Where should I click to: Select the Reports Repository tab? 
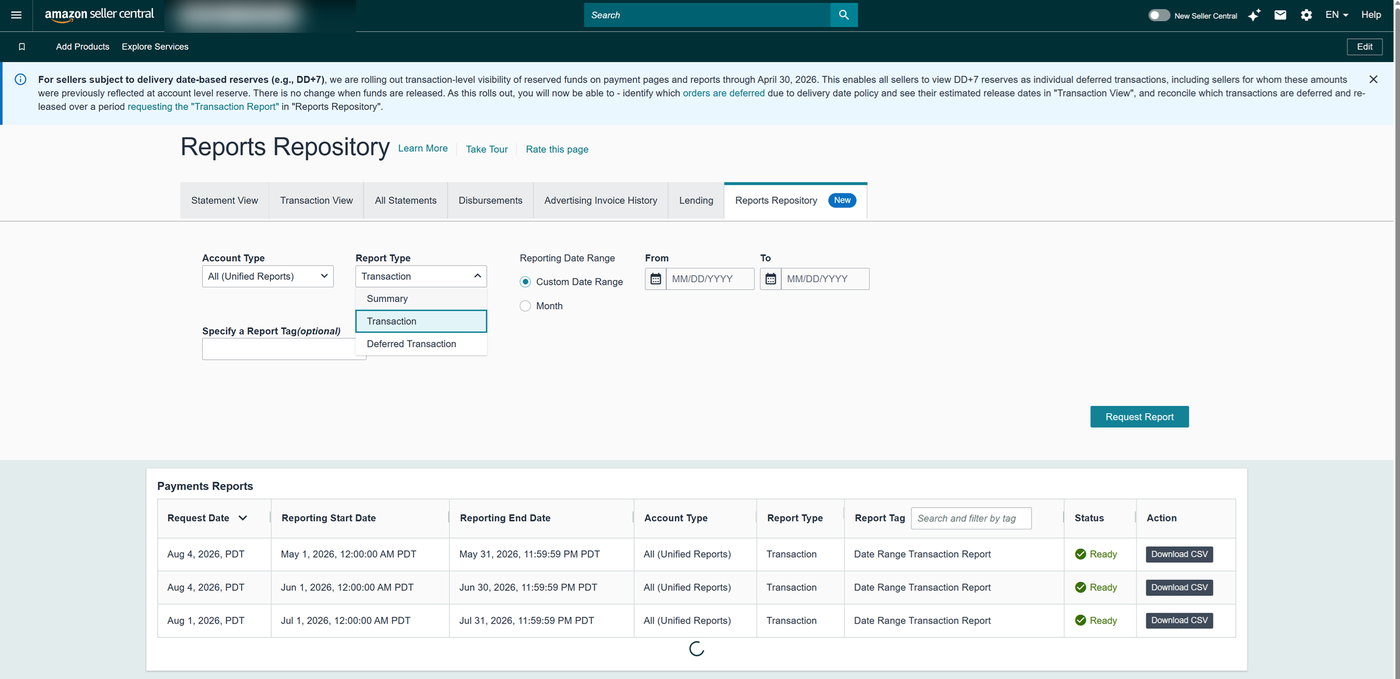click(x=795, y=200)
